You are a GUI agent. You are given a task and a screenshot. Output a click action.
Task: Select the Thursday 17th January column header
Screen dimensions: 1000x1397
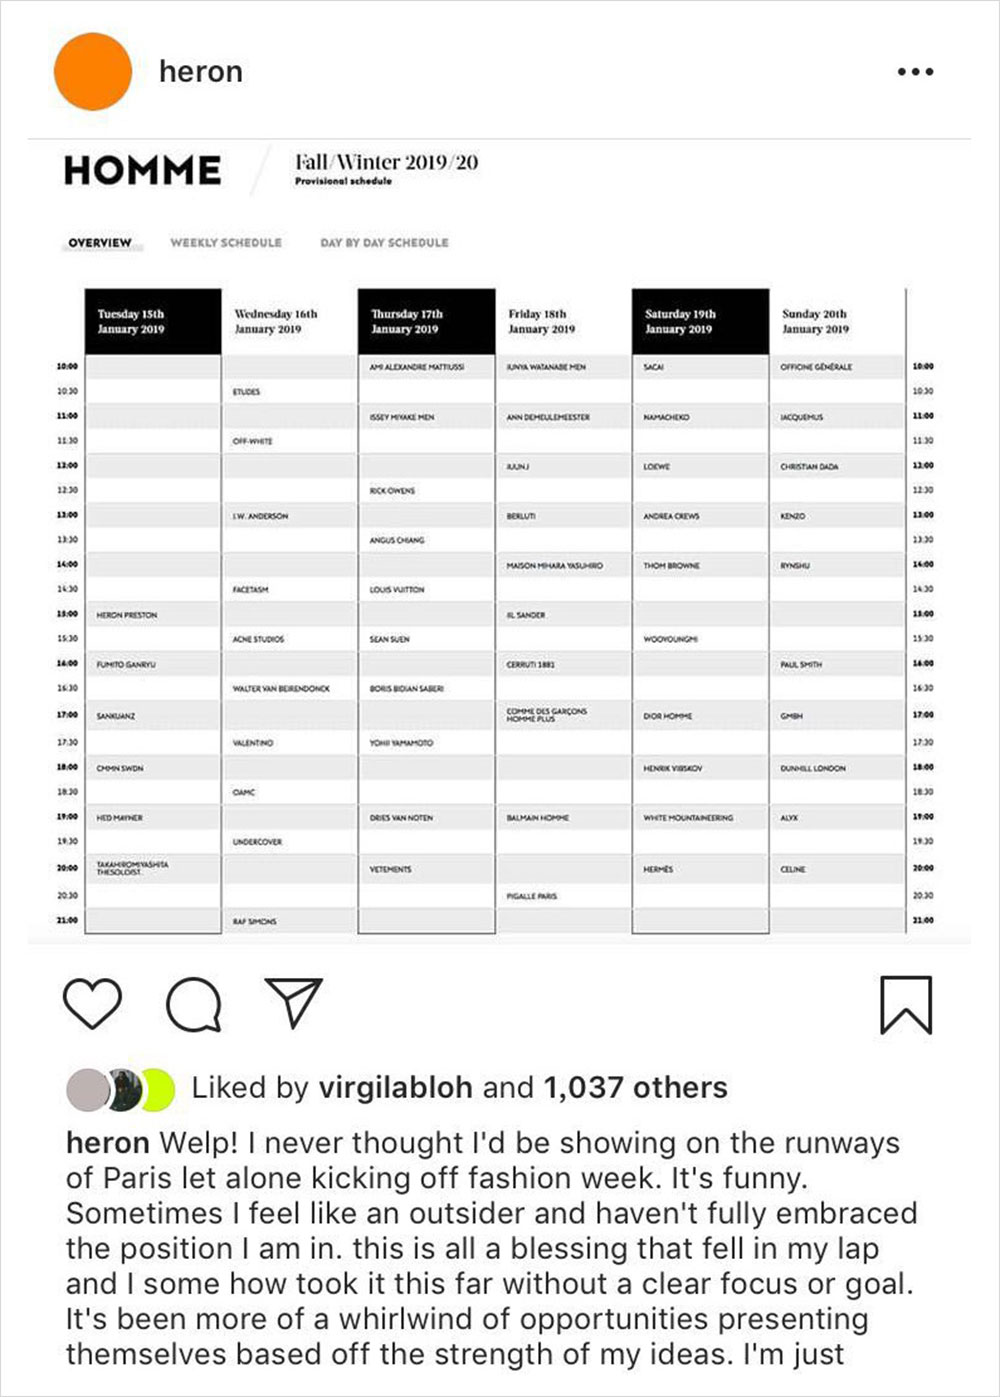click(x=426, y=321)
